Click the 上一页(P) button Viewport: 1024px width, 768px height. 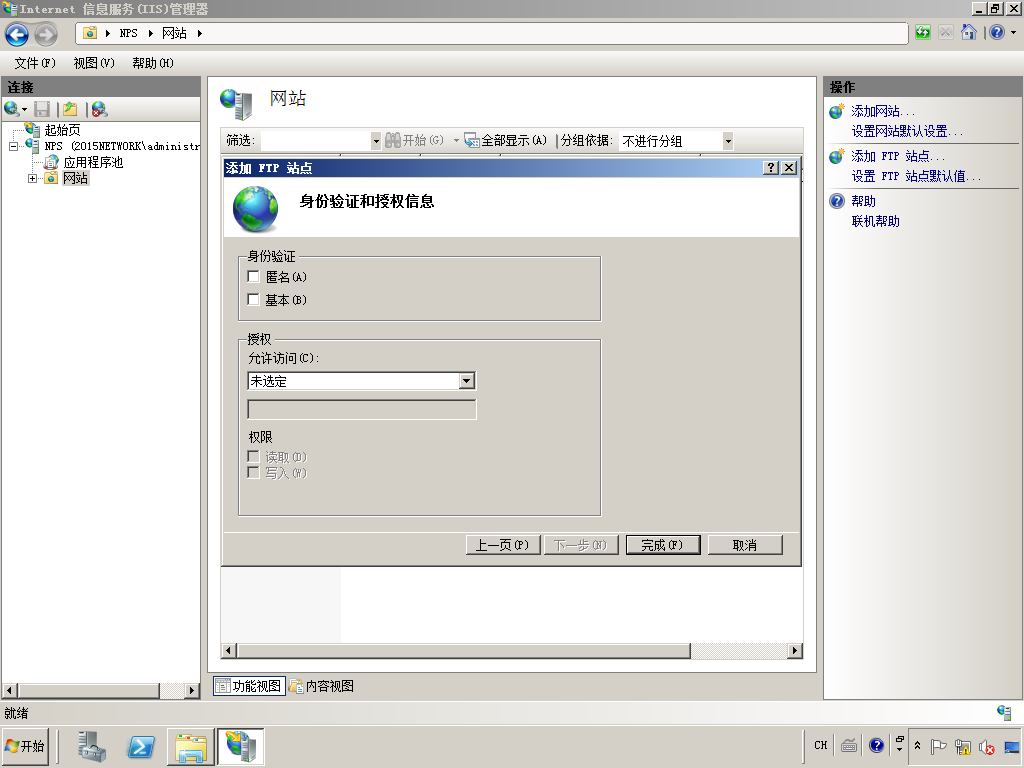[x=503, y=545]
